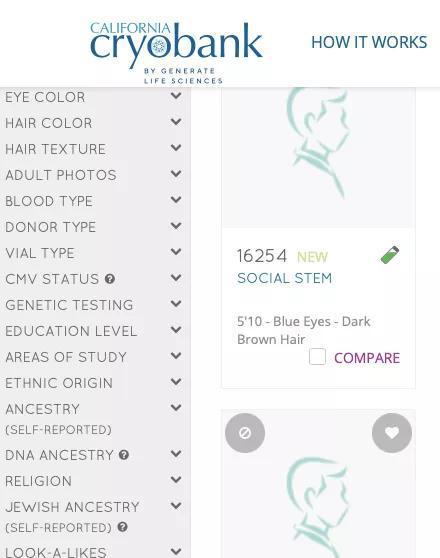Open Jewish Ancestry help question mark icon
Image resolution: width=440 pixels, height=558 pixels.
click(x=122, y=527)
